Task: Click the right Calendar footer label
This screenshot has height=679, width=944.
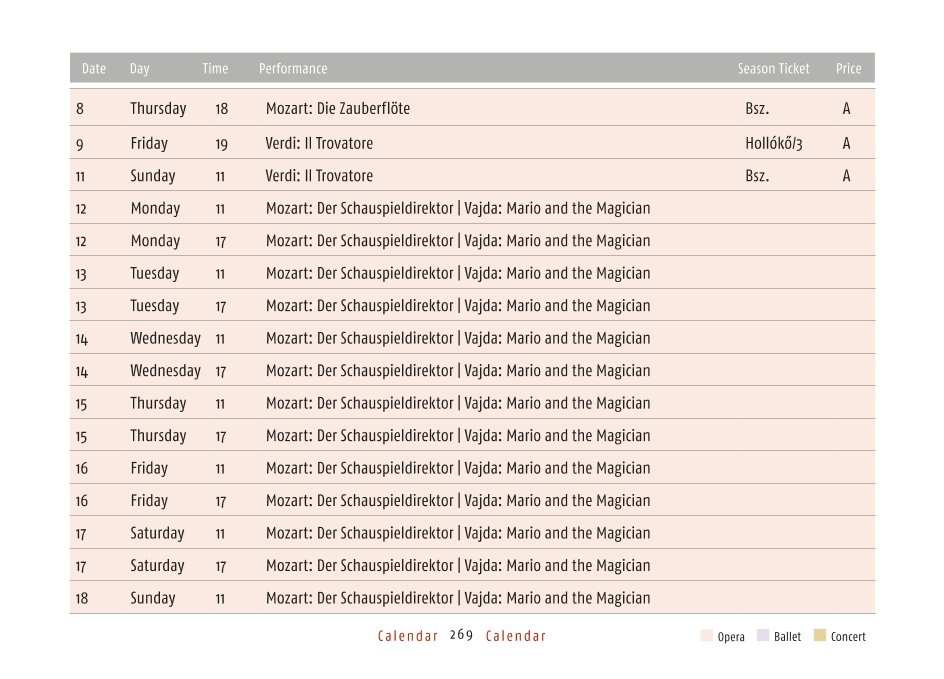Action: (x=515, y=636)
